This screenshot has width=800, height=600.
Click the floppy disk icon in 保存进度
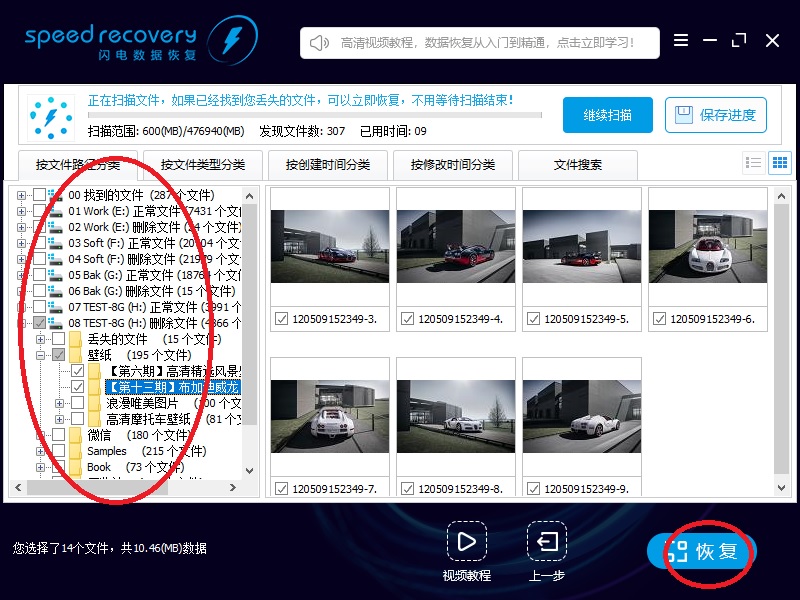(684, 115)
